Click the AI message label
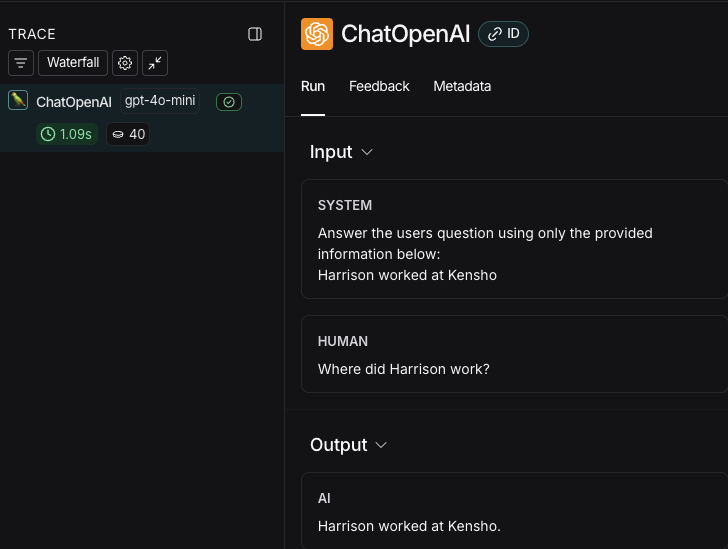The image size is (728, 549). coord(324,498)
